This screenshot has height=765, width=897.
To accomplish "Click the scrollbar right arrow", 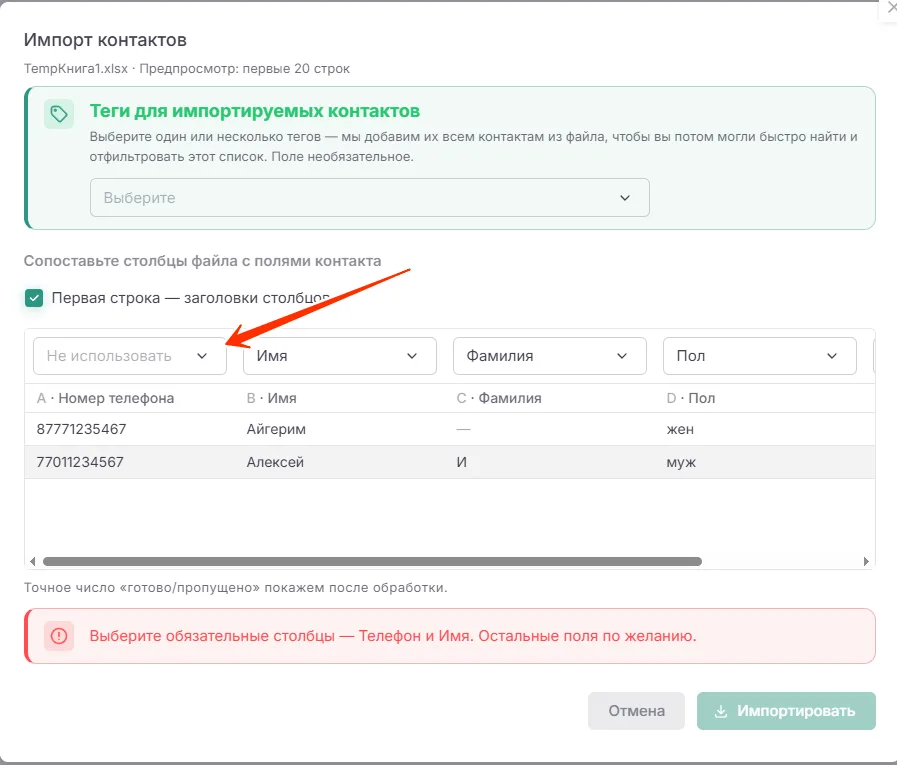I will pos(866,561).
